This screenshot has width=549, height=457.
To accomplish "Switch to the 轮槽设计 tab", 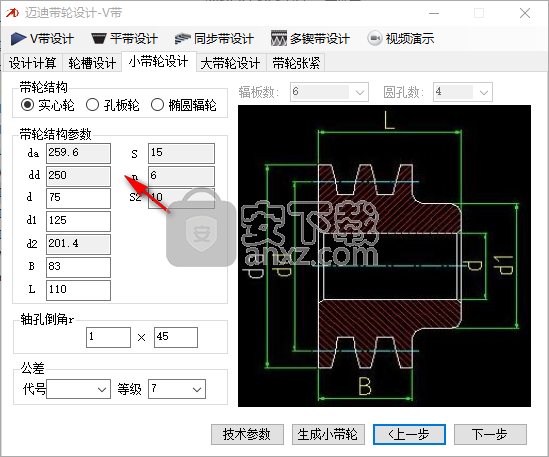I will click(92, 63).
